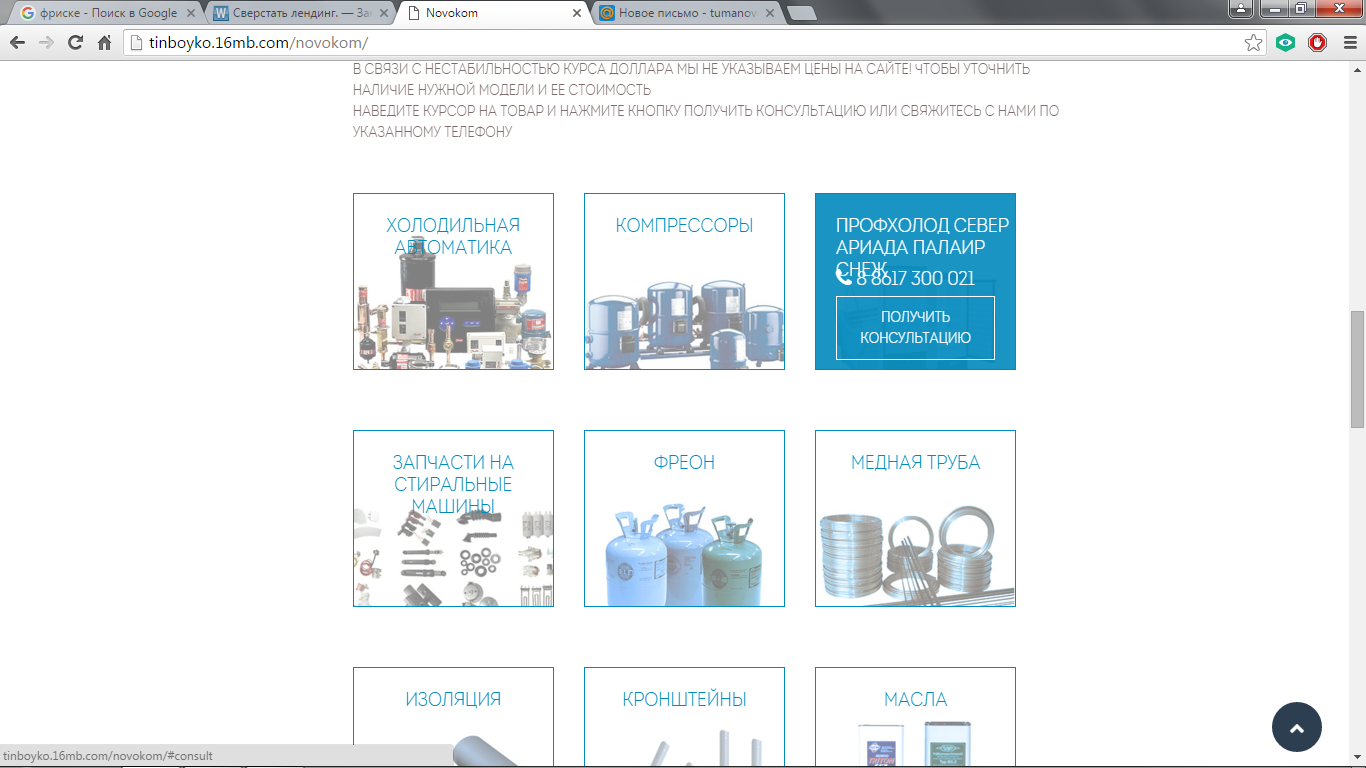Switch to the Новое письмо mail tab
Screen dimensions: 1366x768
click(685, 13)
